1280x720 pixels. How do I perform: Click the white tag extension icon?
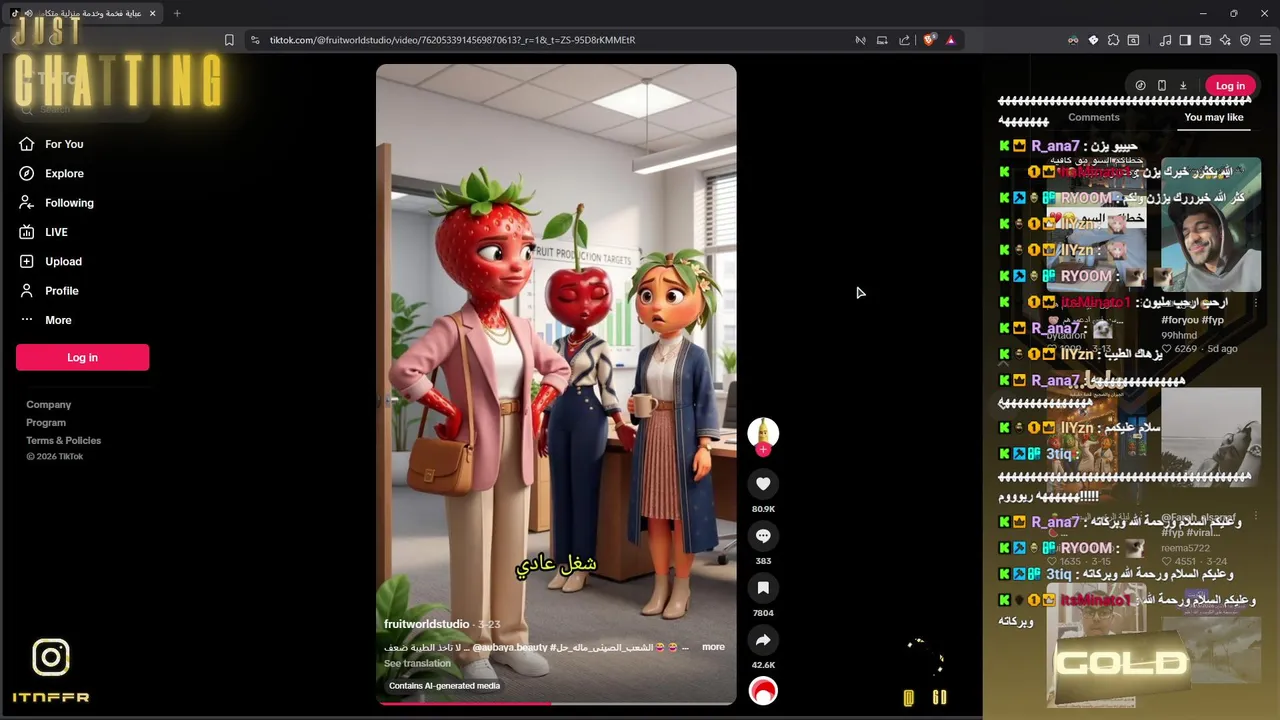click(1093, 40)
